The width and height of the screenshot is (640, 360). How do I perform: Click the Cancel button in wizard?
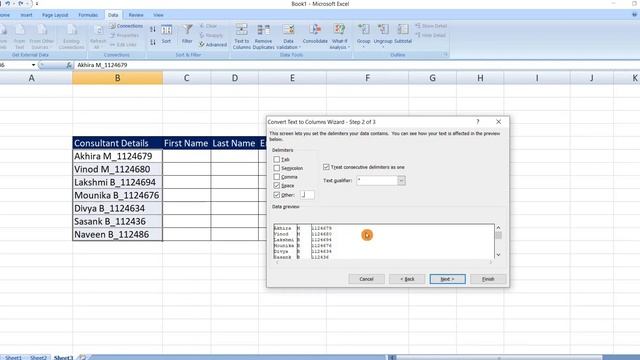pos(366,279)
